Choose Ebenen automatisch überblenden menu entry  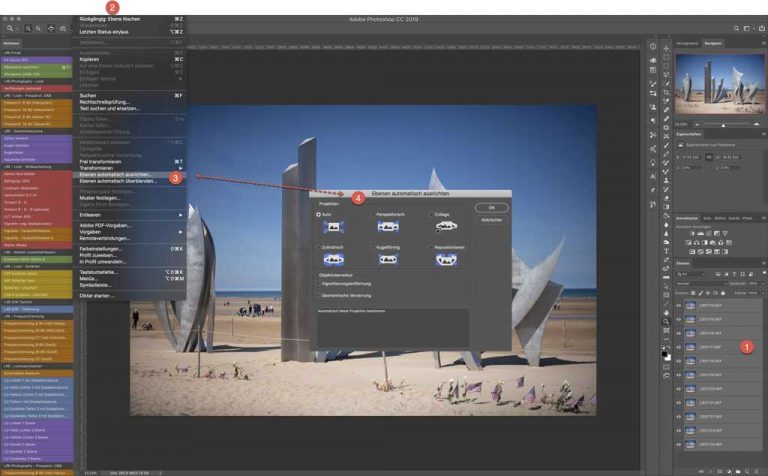pos(129,181)
